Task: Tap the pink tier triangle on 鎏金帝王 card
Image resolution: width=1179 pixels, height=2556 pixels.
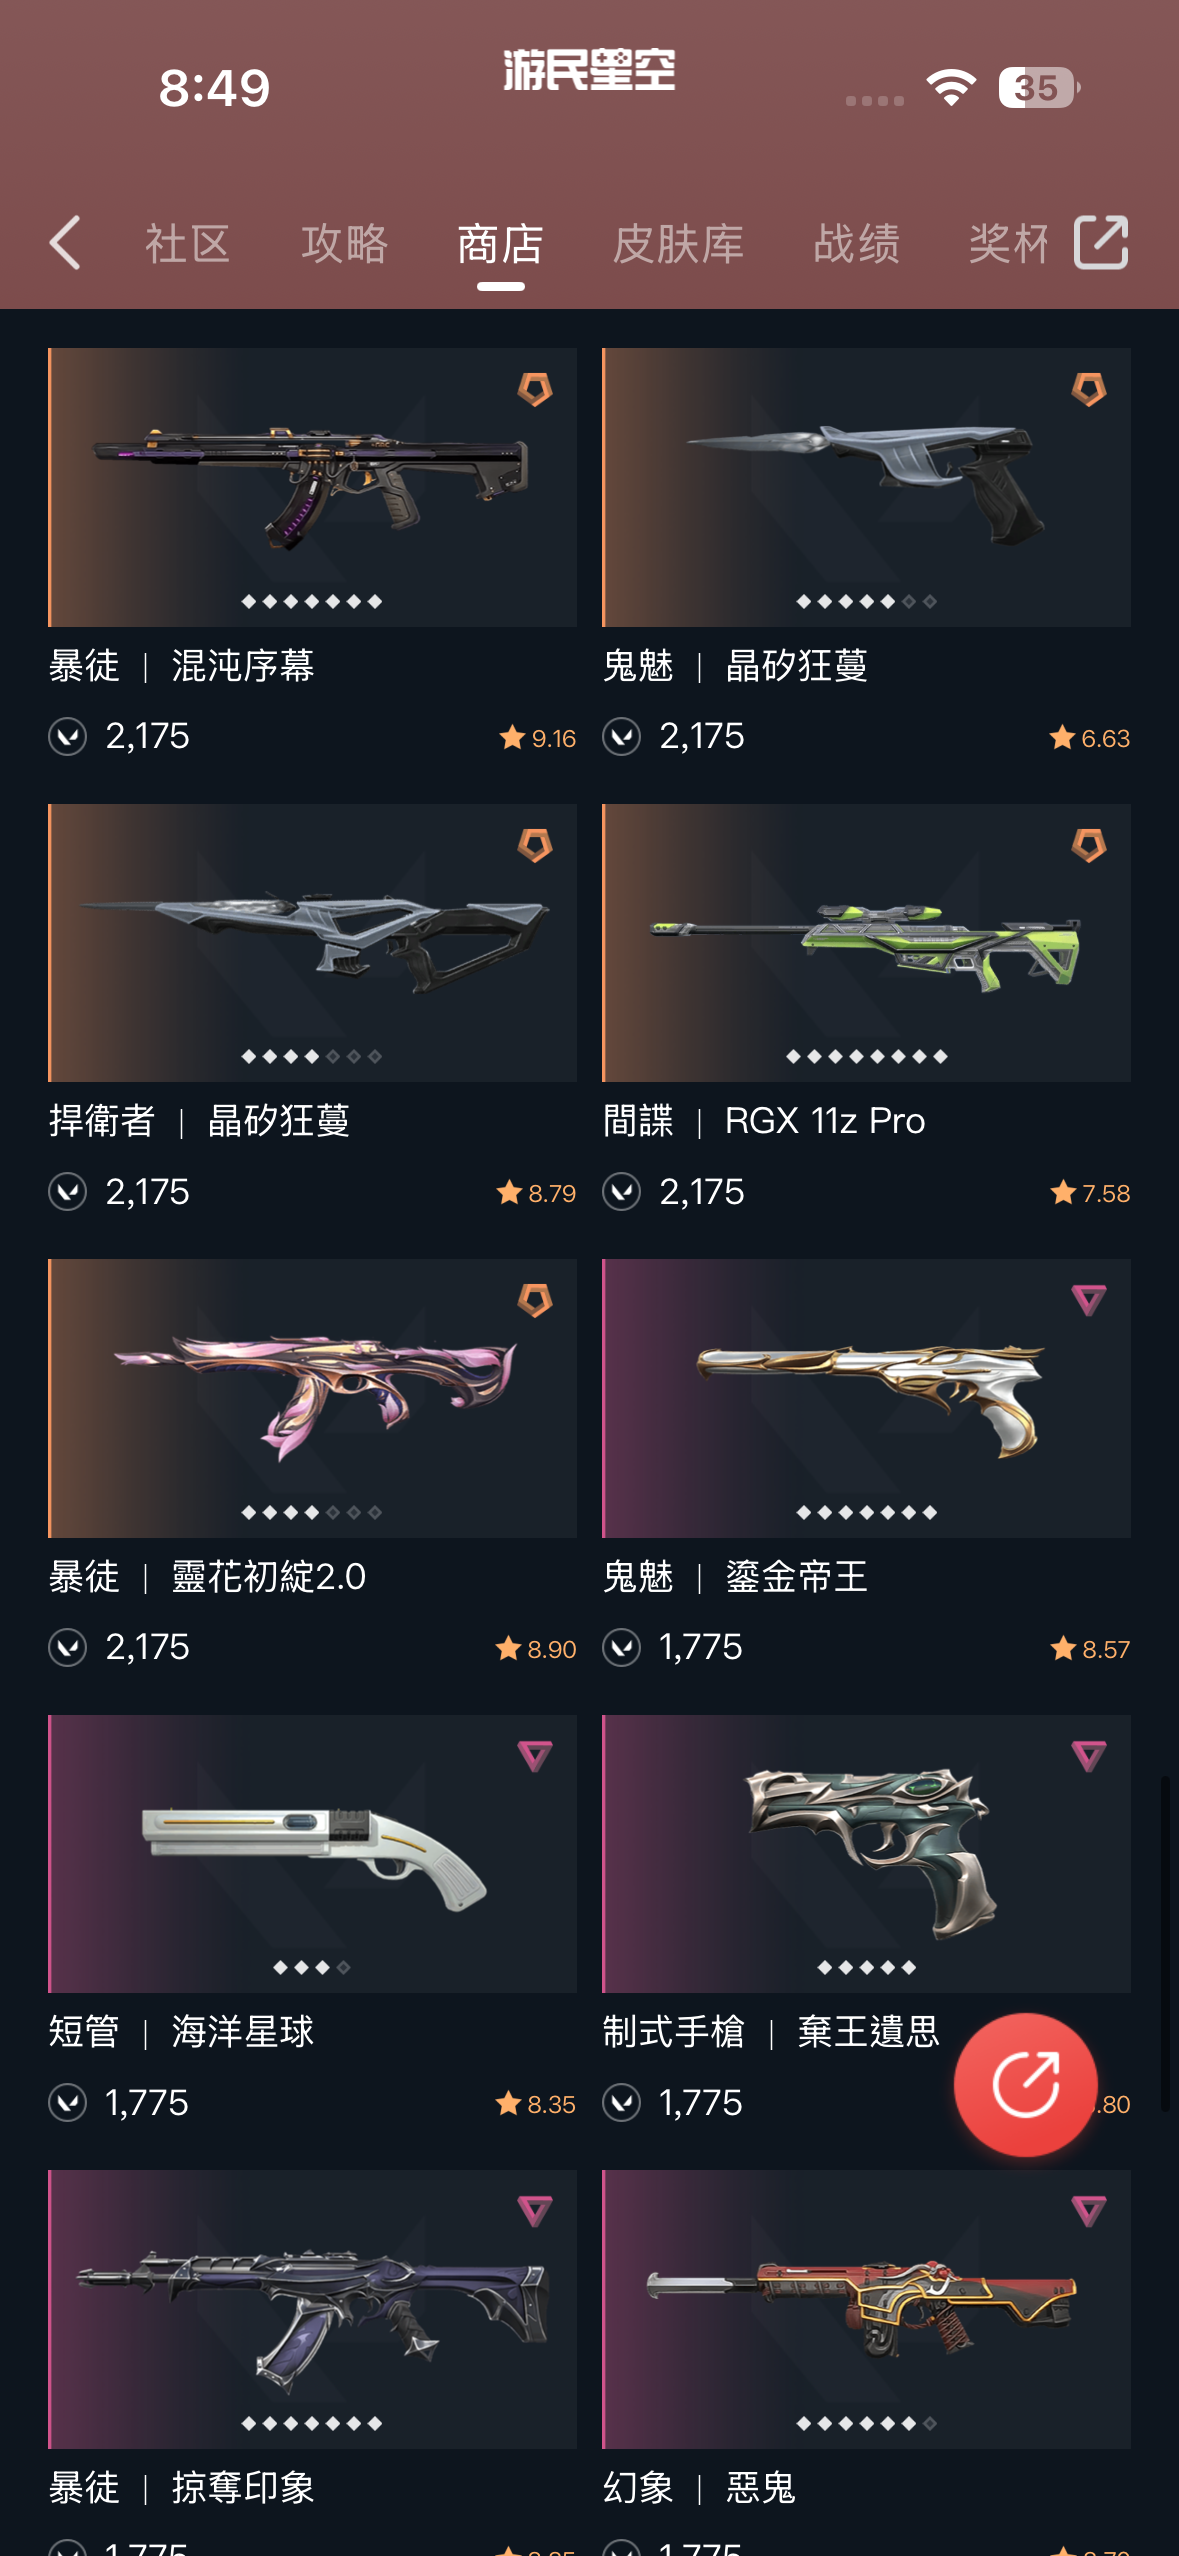Action: pos(1089,1300)
